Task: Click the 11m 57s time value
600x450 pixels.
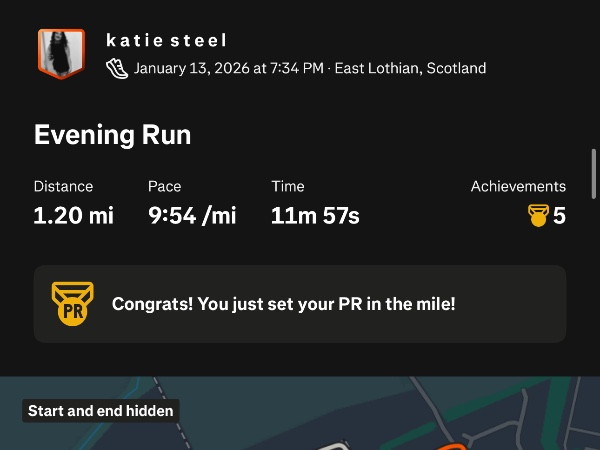Action: [x=315, y=215]
